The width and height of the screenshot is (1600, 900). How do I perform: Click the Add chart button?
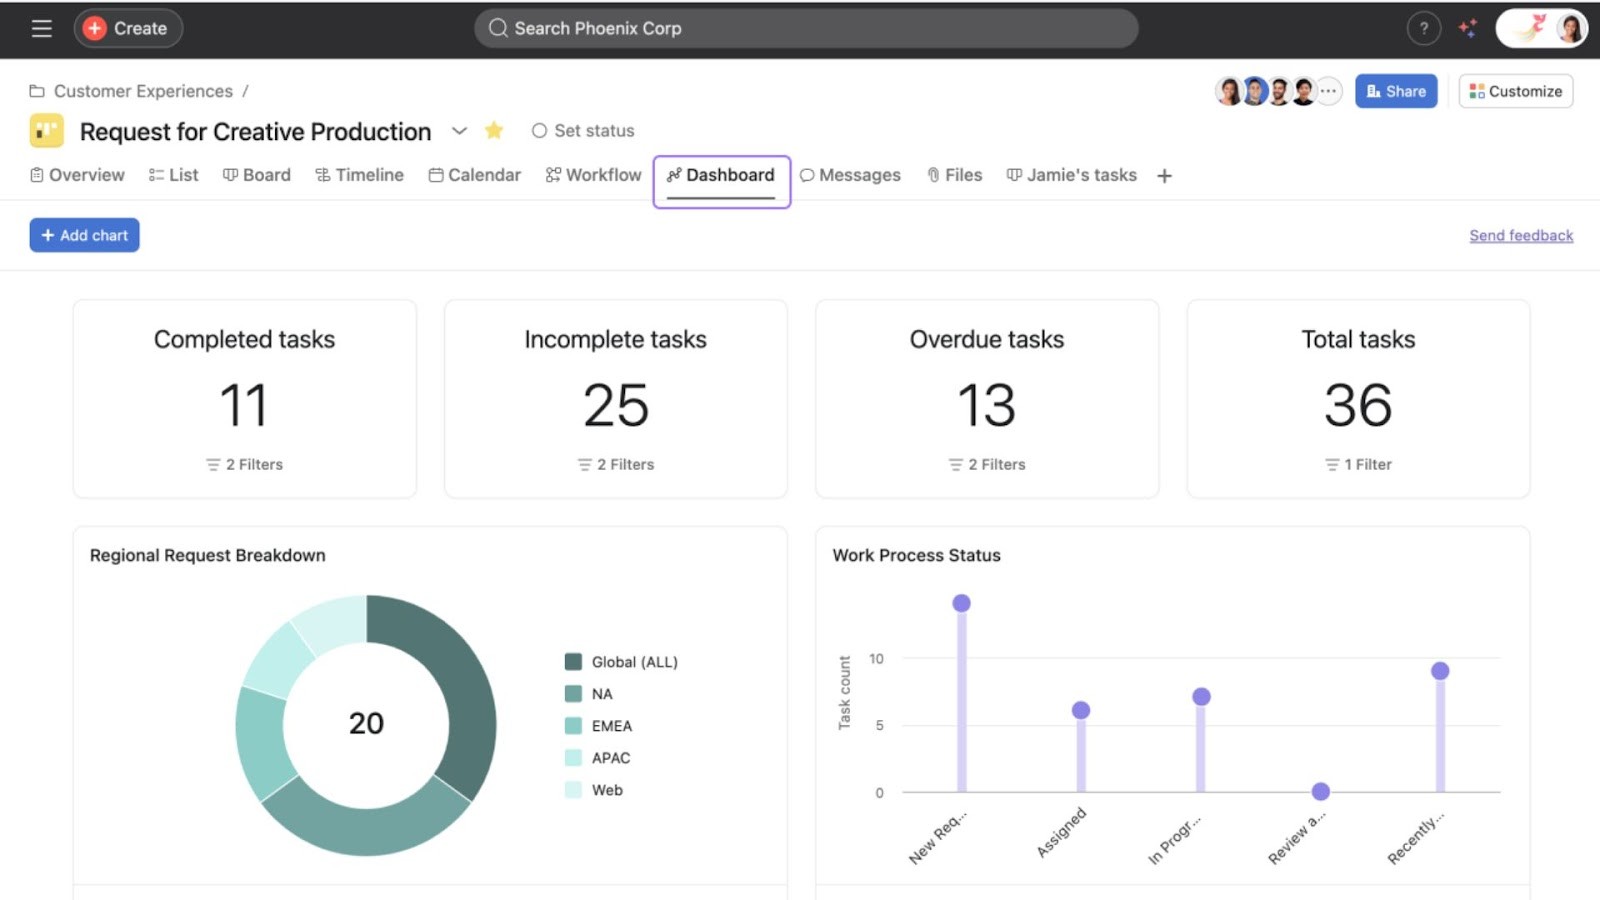(x=84, y=234)
